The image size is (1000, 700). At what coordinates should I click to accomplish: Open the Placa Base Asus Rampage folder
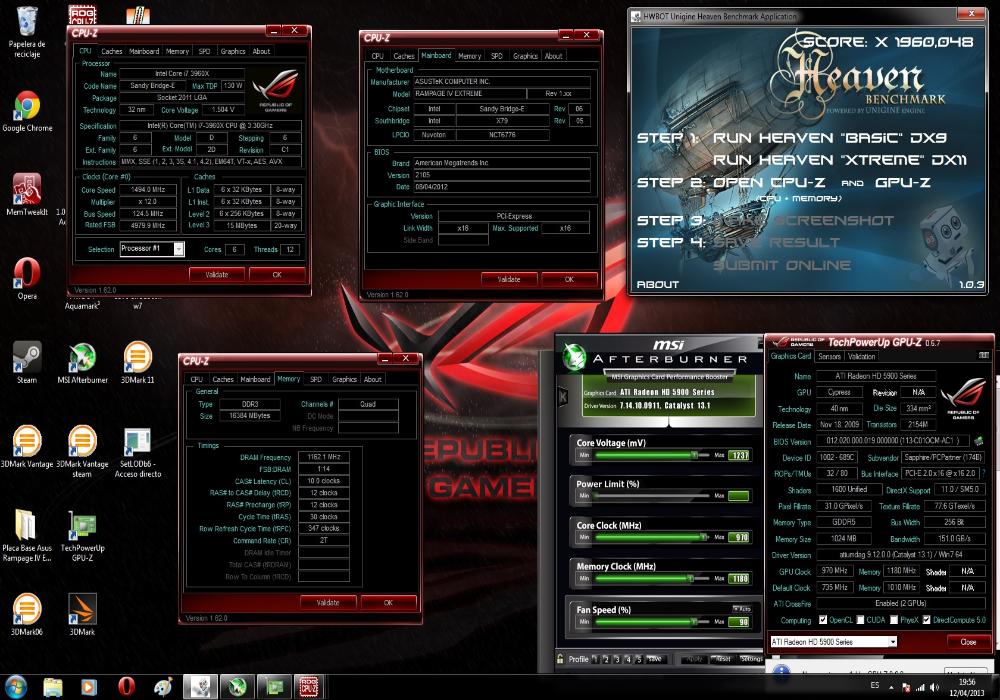pos(27,536)
